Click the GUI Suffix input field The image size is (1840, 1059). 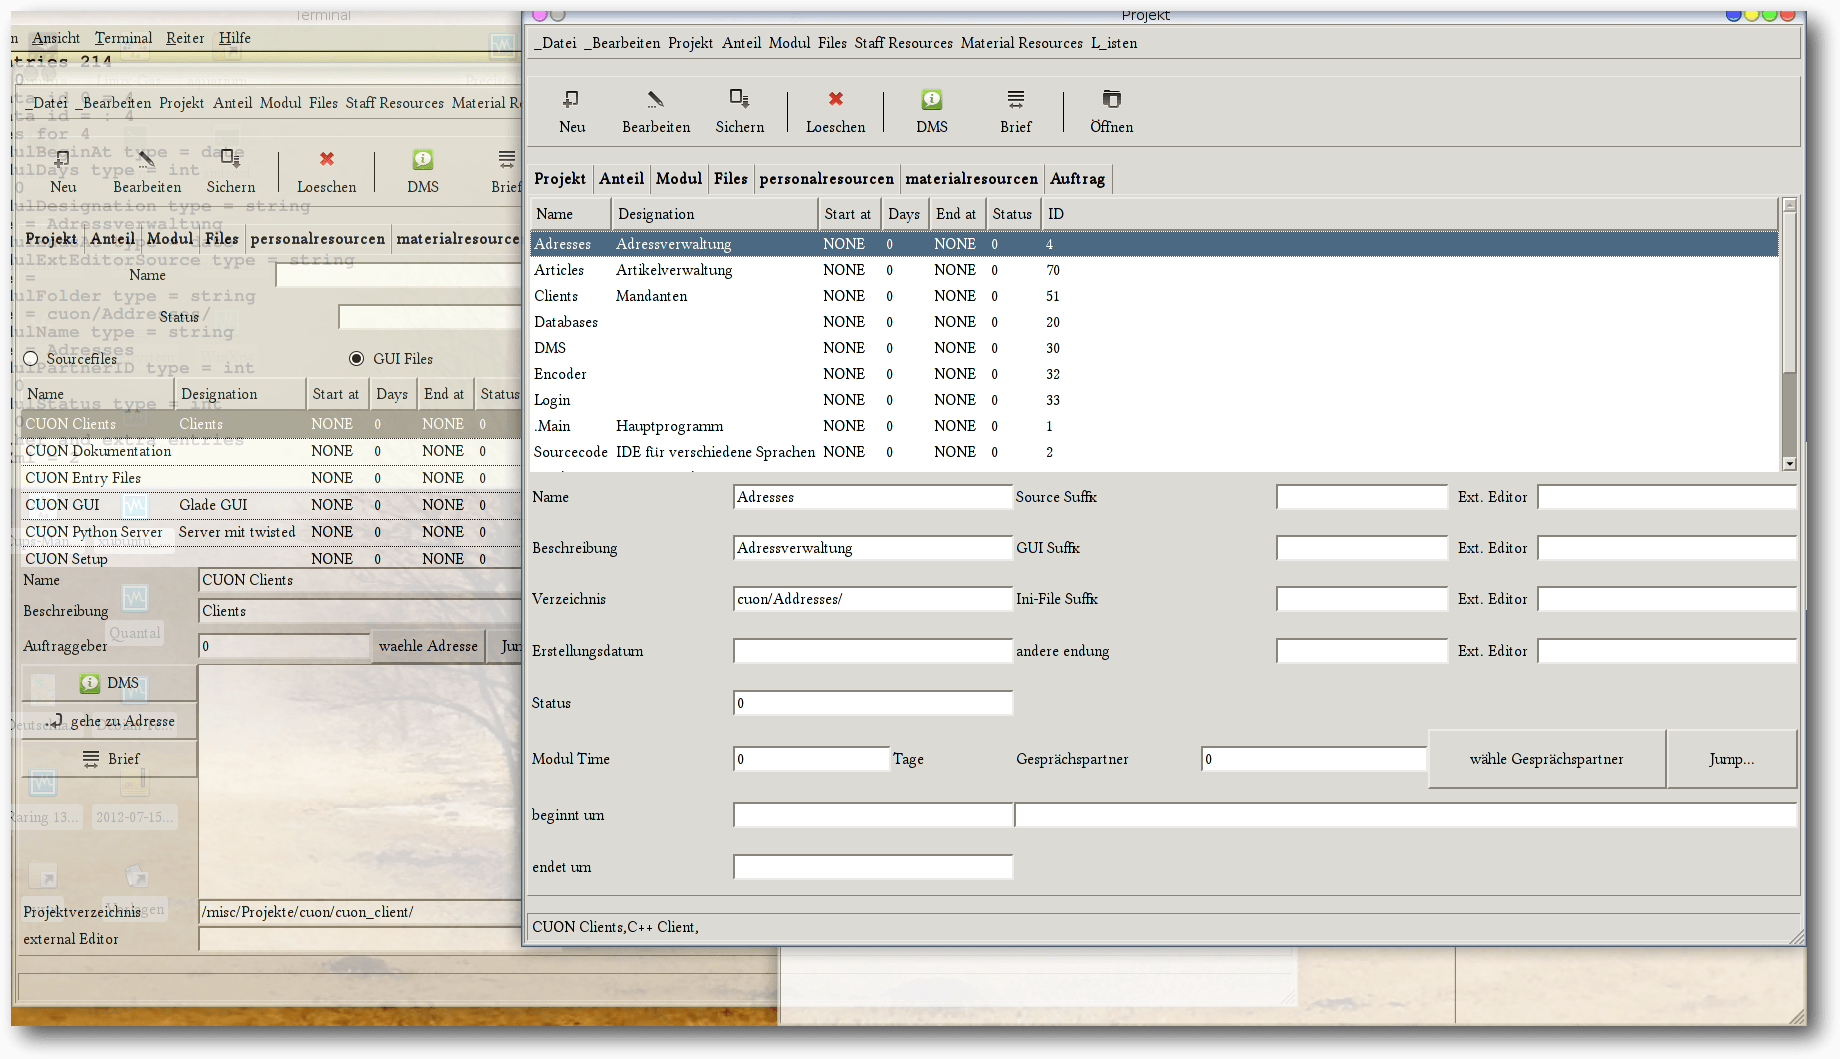pyautogui.click(x=1361, y=548)
